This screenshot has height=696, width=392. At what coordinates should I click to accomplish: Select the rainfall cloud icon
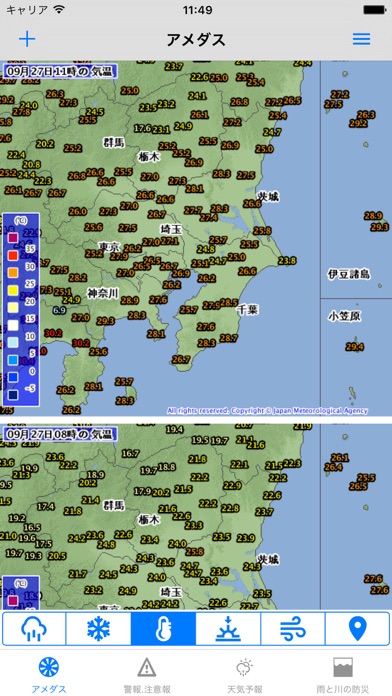tap(34, 629)
